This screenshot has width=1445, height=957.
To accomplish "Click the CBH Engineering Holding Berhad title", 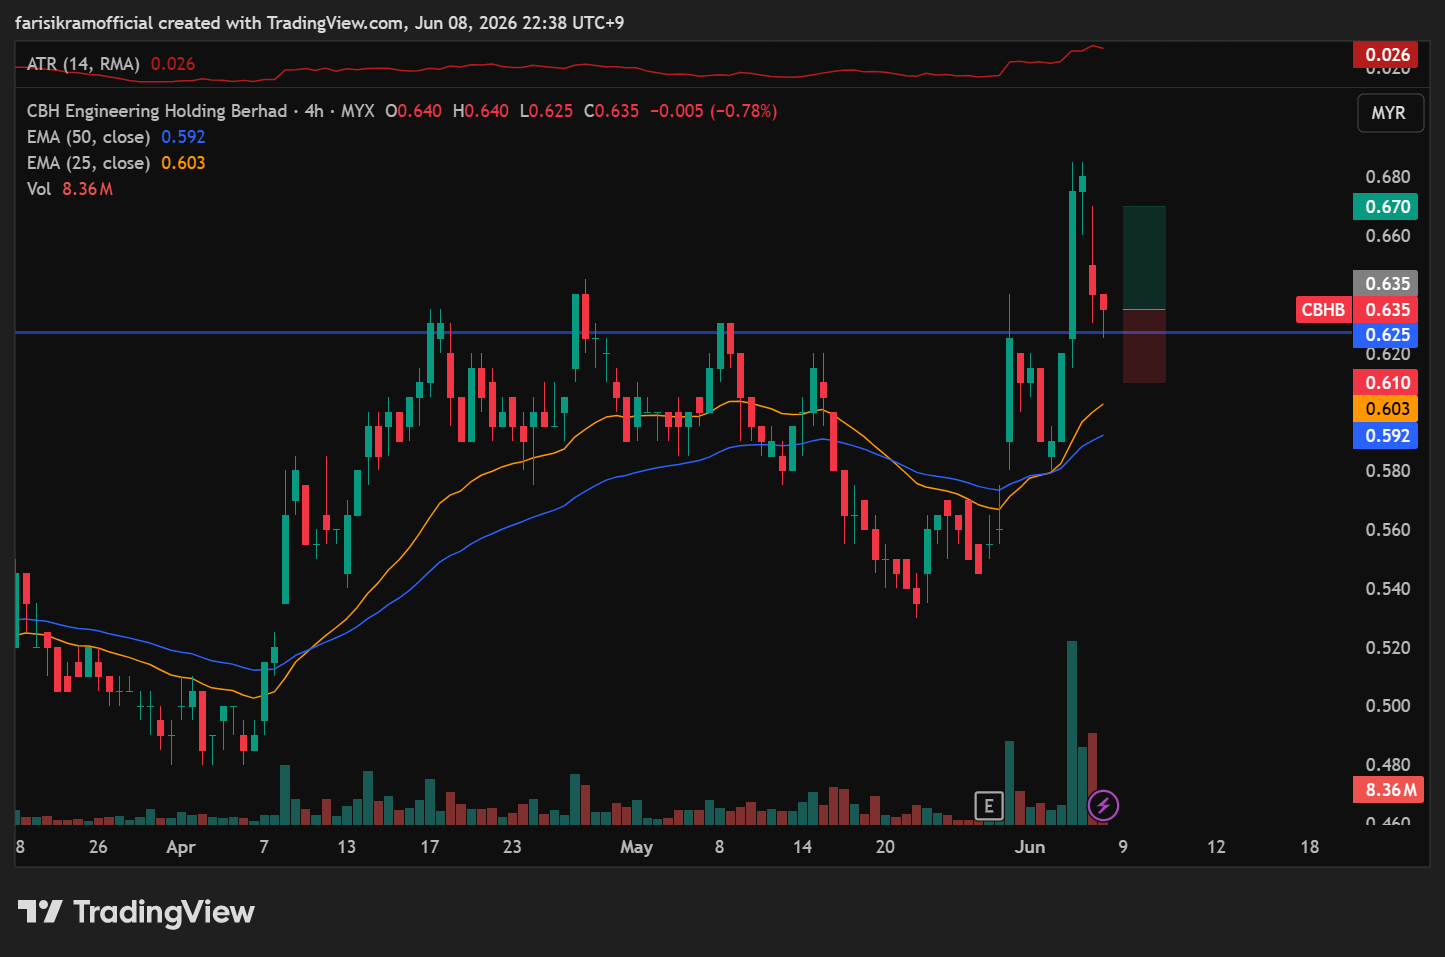I will (157, 111).
